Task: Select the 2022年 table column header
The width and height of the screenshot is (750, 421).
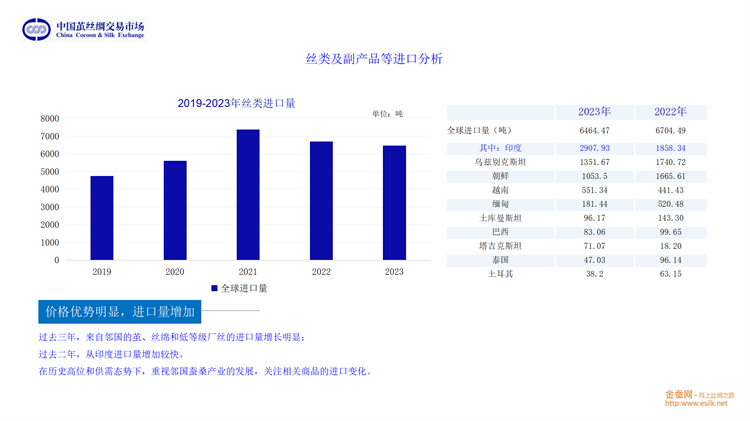Action: [x=669, y=112]
